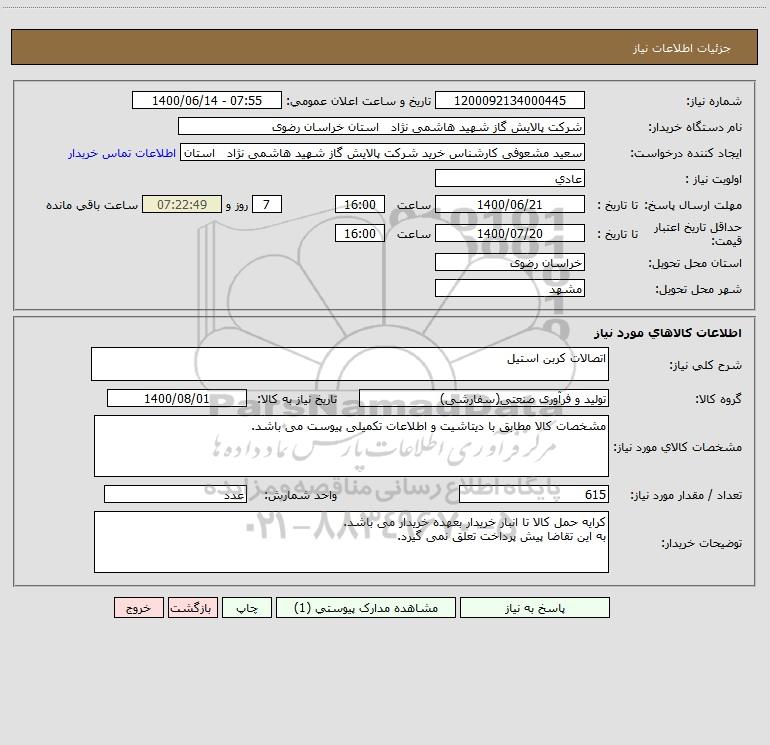The image size is (770, 745).
Task: Click the جزئیات اطلاعات نیاز header title
Action: [682, 48]
